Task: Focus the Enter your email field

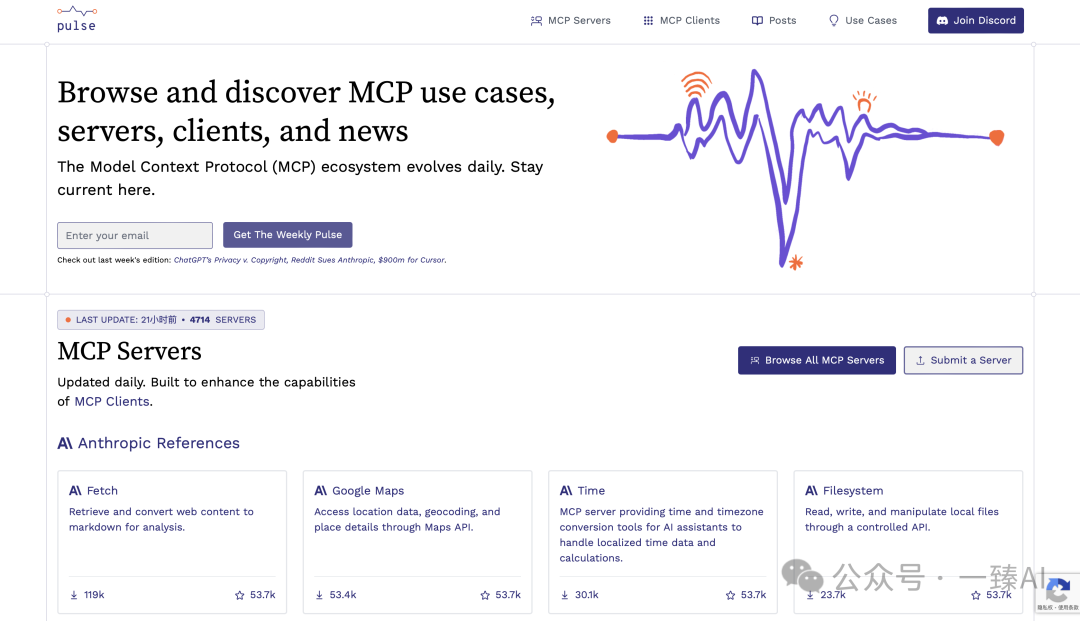Action: [135, 235]
